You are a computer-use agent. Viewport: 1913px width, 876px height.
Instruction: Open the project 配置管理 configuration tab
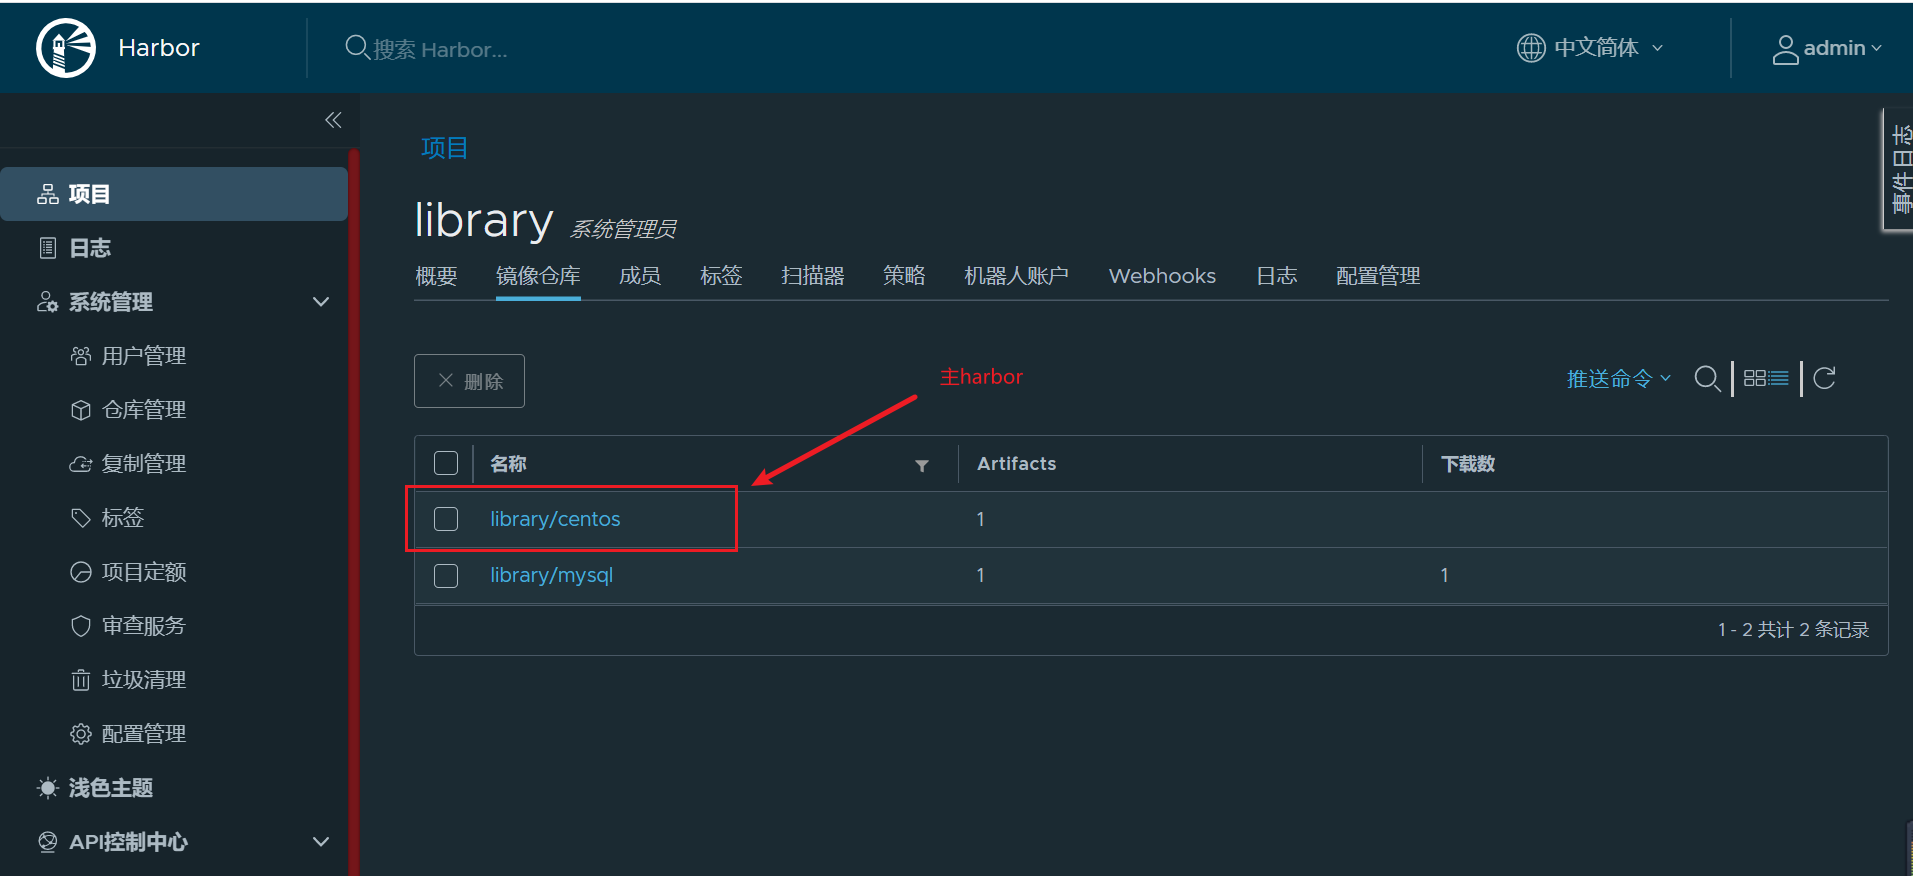1378,276
